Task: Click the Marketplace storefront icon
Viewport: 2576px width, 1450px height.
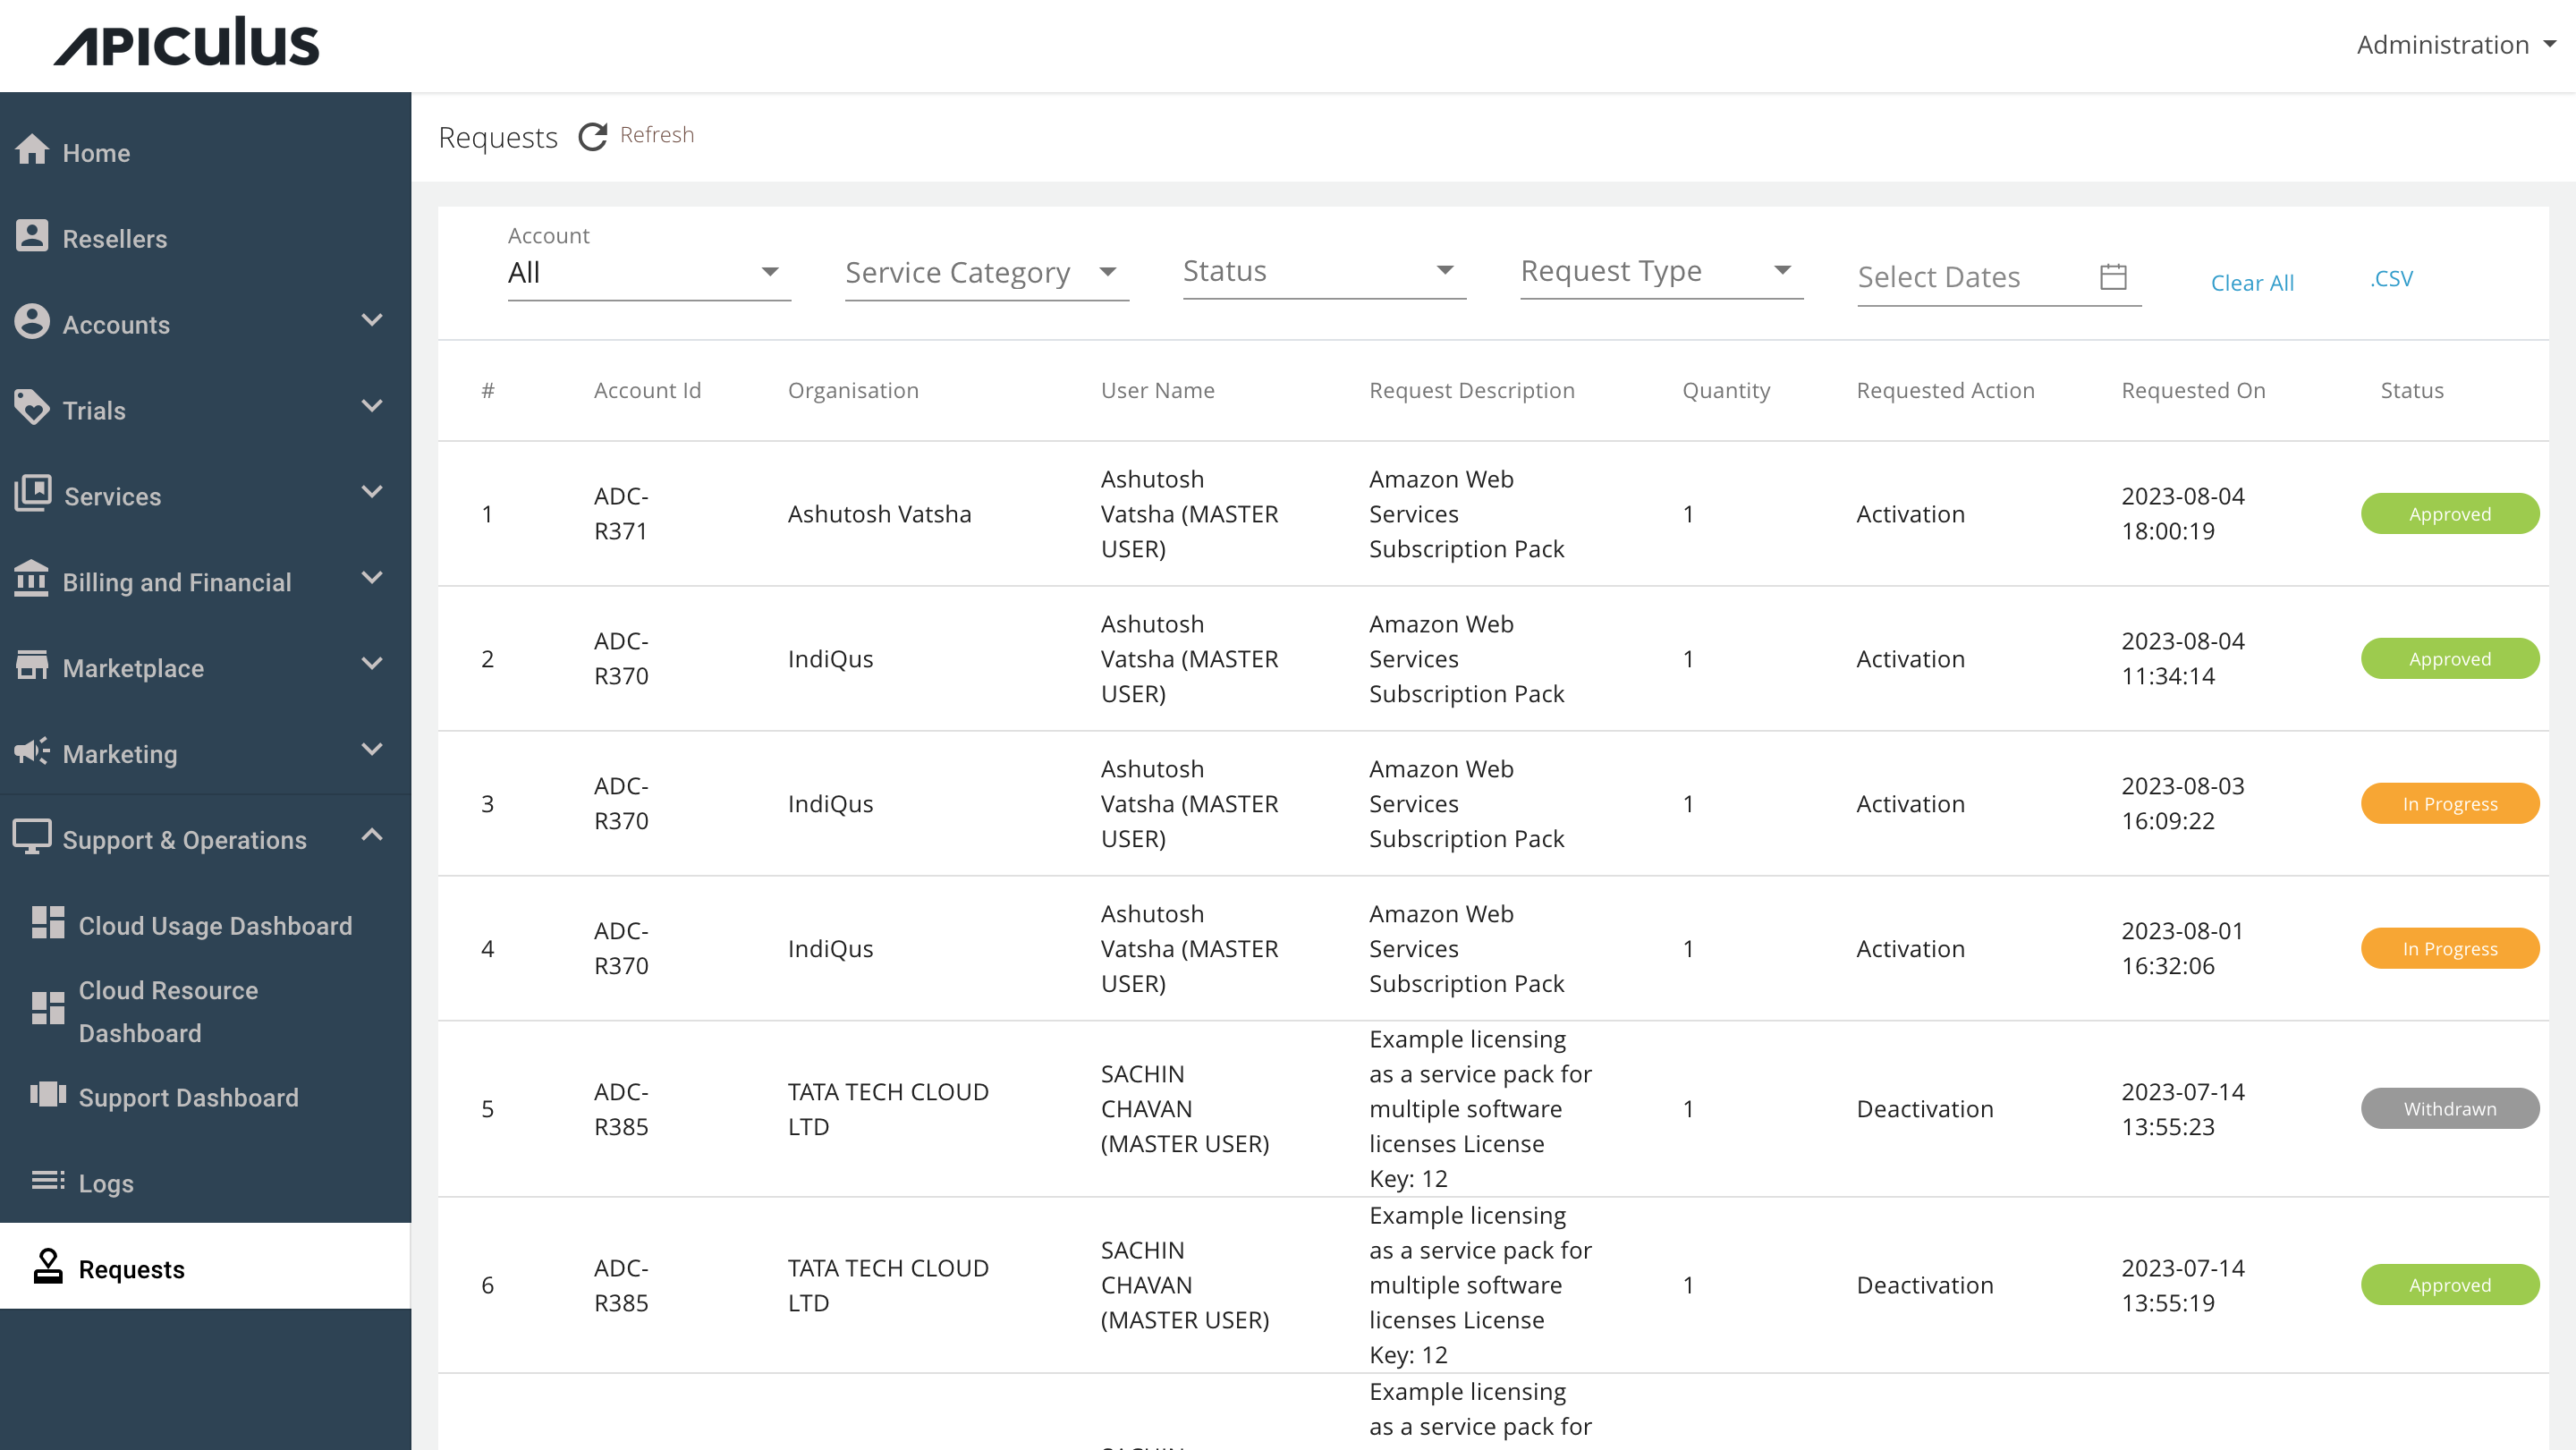Action: click(32, 666)
